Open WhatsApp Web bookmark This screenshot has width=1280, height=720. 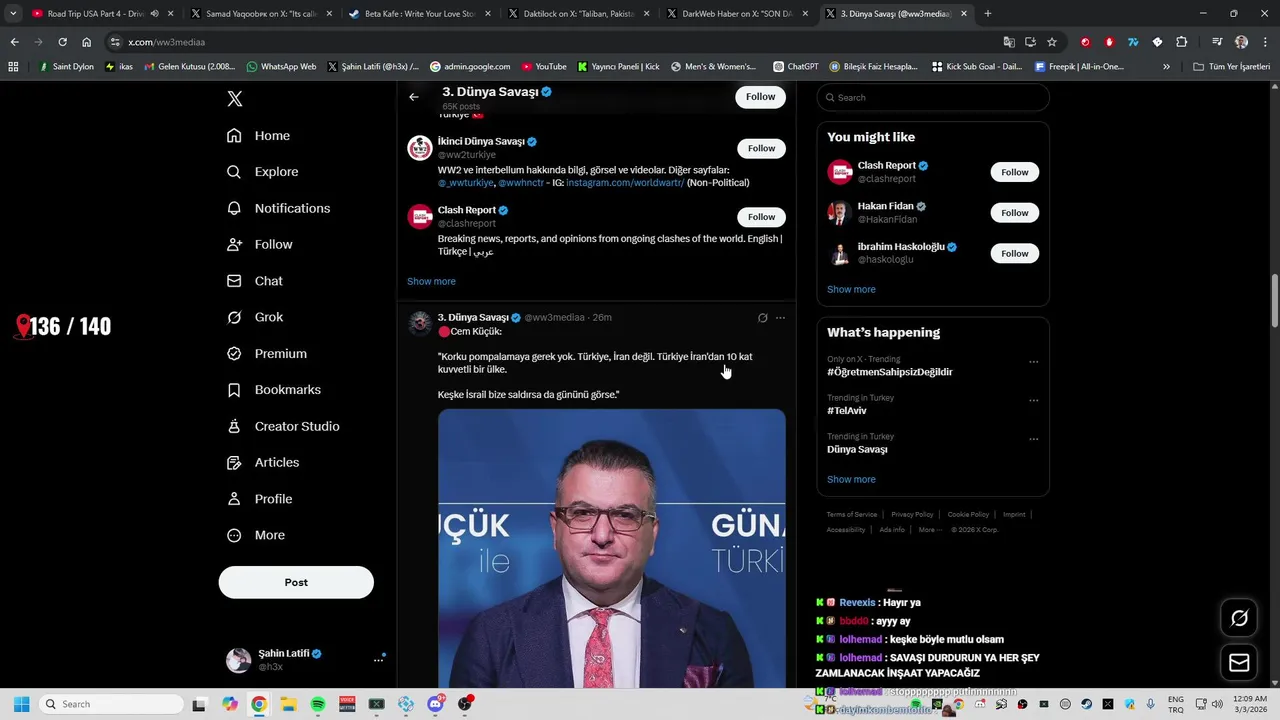point(280,67)
